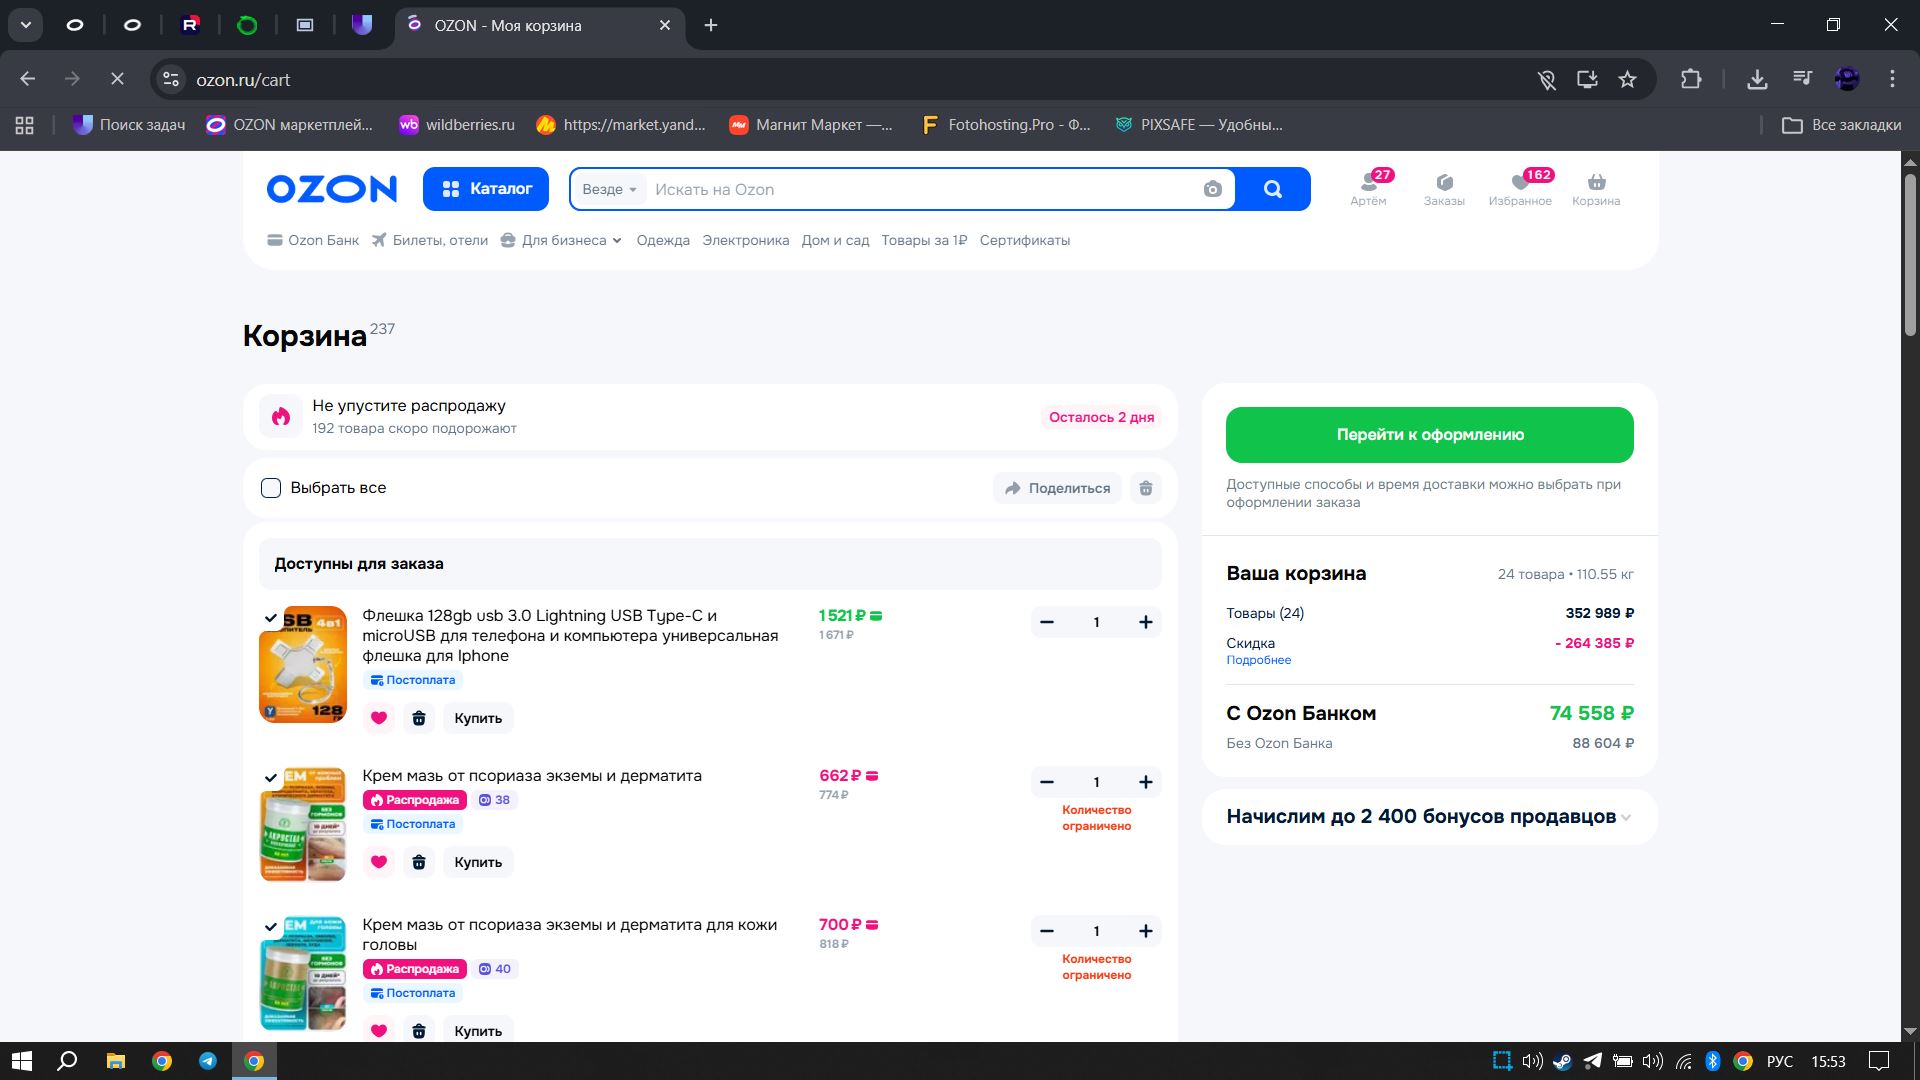Screen dimensions: 1920x1080
Task: Uncheck the flash drive item checkbox
Action: point(271,618)
